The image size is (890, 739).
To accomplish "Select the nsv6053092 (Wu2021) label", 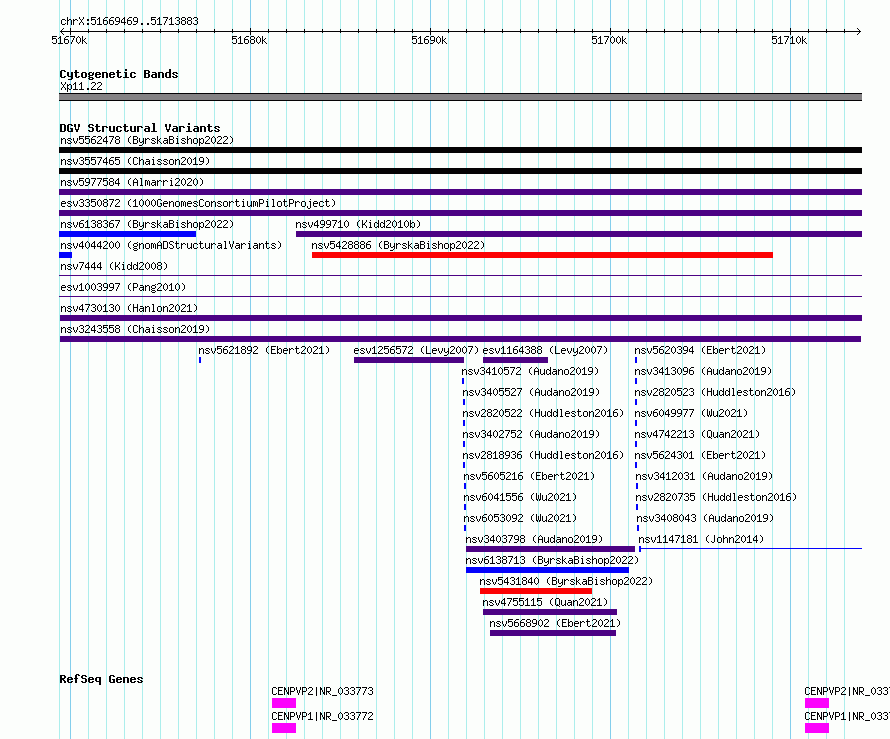I will 520,518.
